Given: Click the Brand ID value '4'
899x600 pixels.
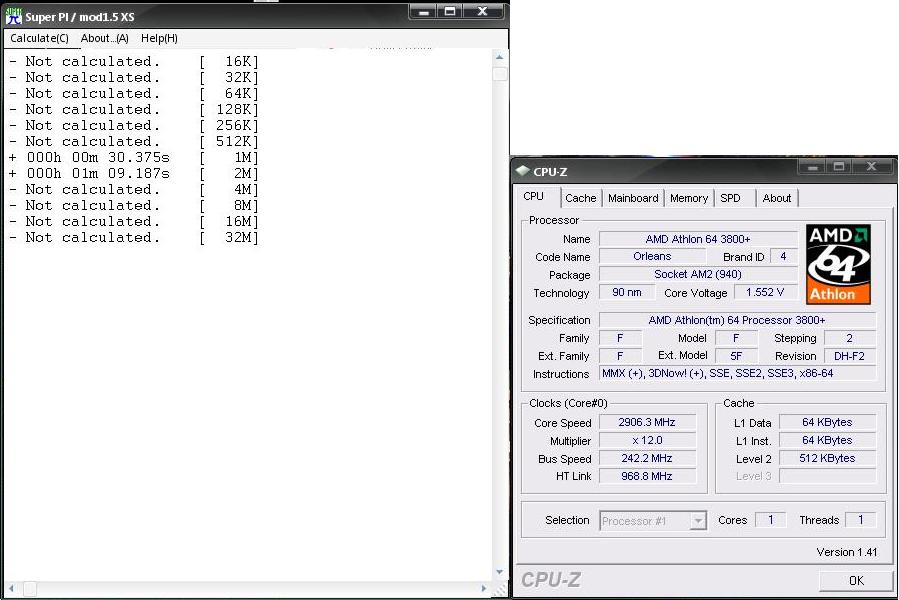Looking at the screenshot, I should point(783,256).
